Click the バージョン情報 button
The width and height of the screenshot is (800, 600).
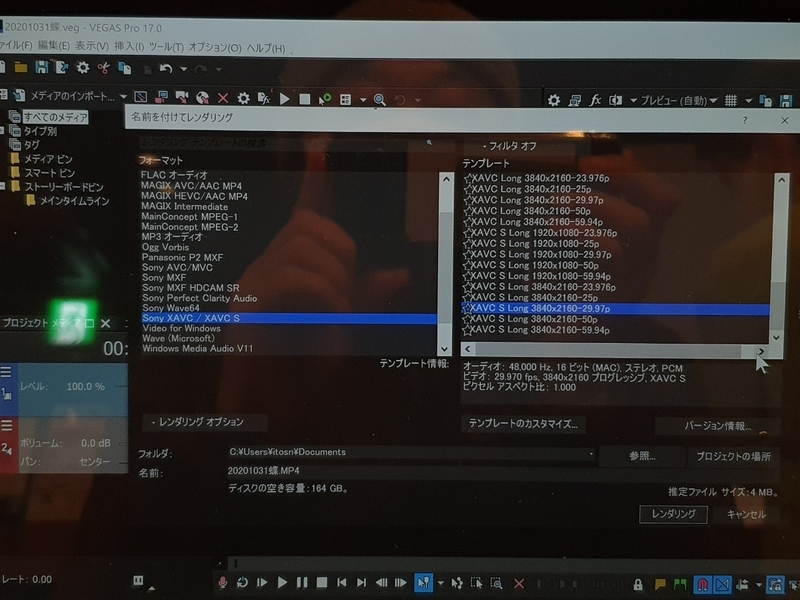(x=717, y=426)
